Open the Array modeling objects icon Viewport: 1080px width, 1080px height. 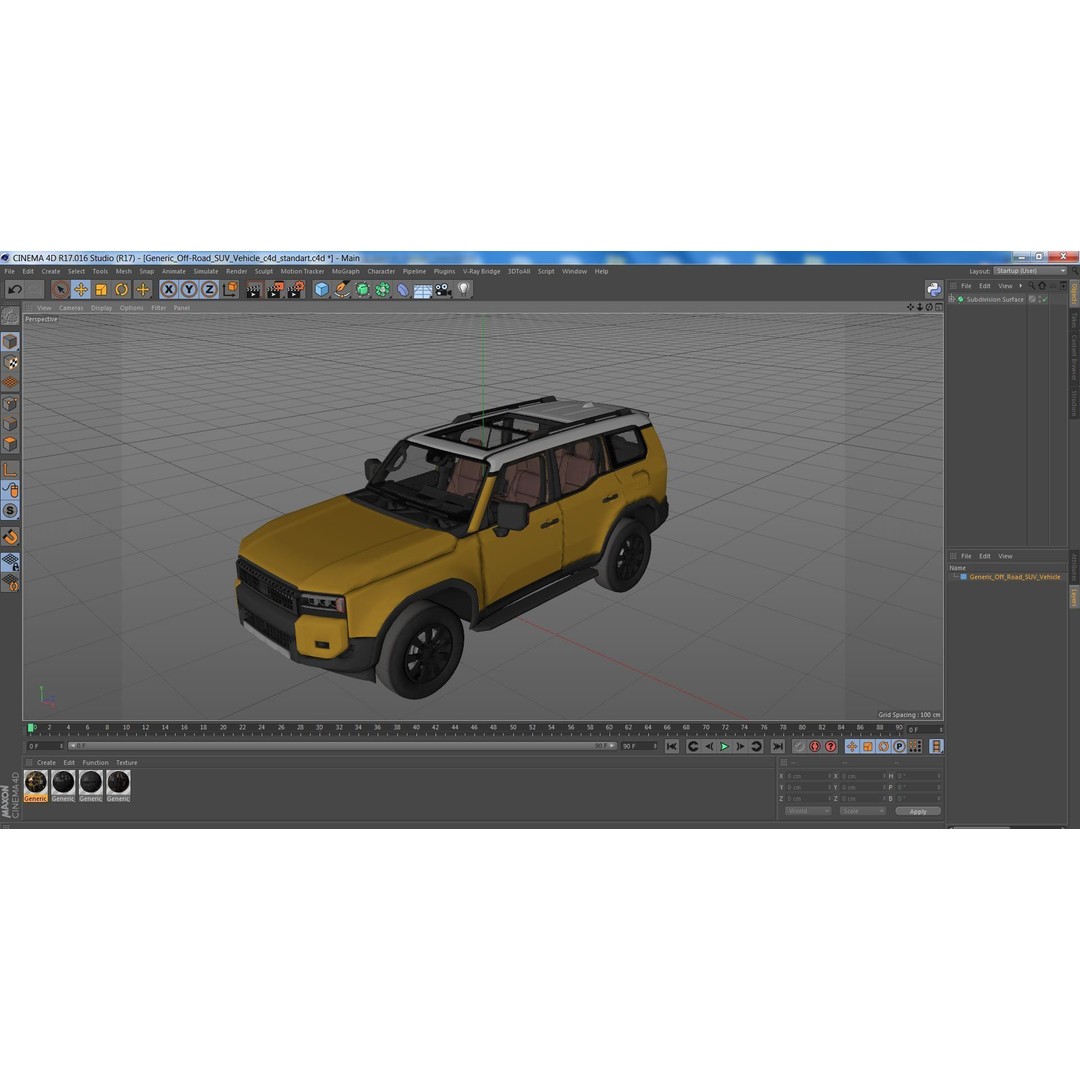[382, 290]
